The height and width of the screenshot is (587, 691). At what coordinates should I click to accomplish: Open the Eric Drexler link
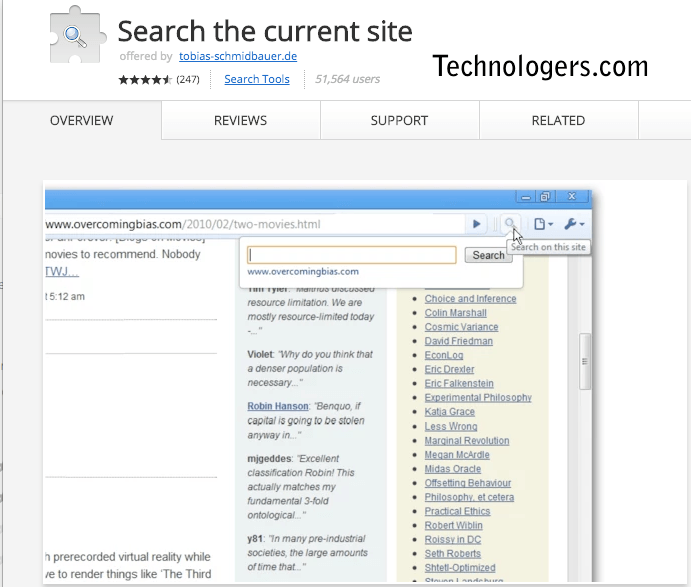(x=450, y=369)
